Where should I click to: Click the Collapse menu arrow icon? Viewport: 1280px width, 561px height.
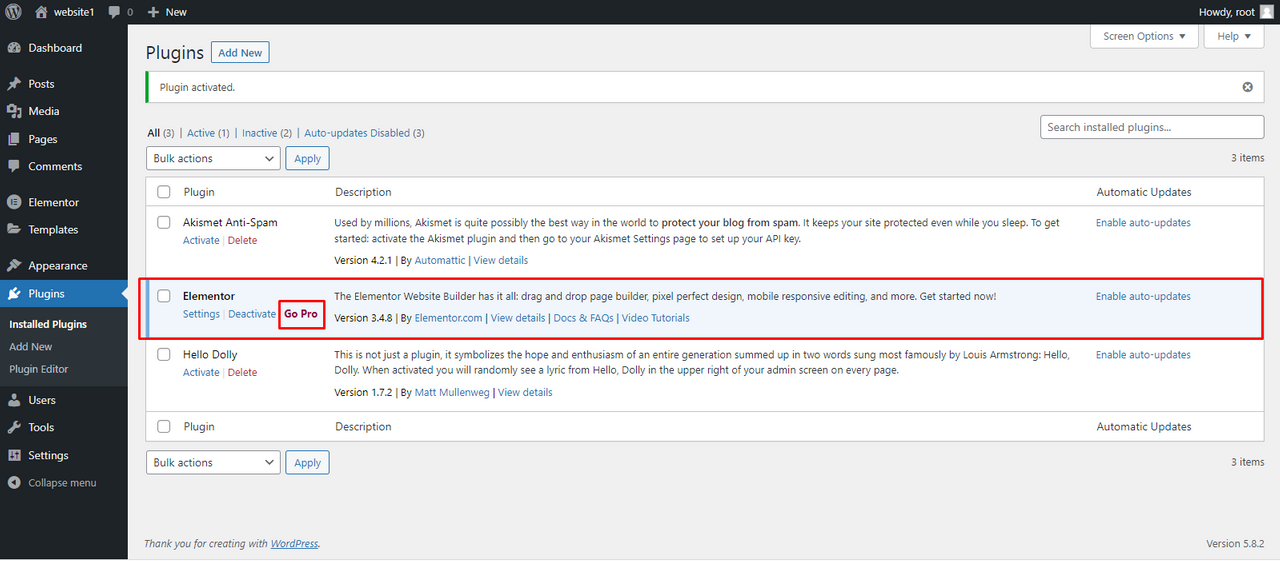(14, 482)
